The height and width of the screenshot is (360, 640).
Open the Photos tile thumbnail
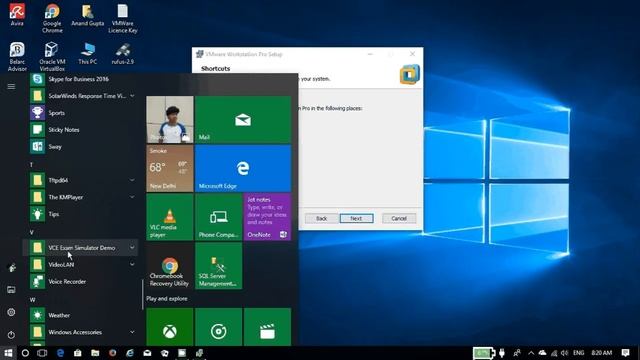click(x=170, y=120)
